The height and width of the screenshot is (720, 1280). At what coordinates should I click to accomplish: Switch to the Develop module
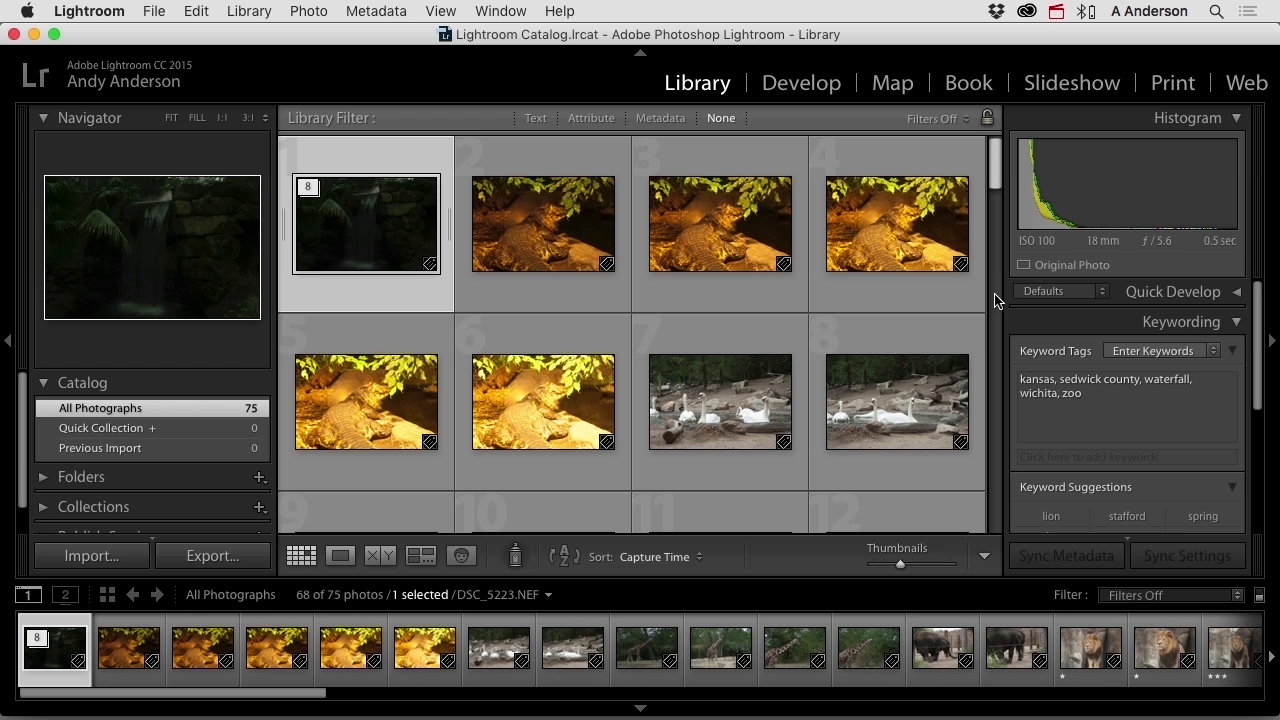[801, 83]
